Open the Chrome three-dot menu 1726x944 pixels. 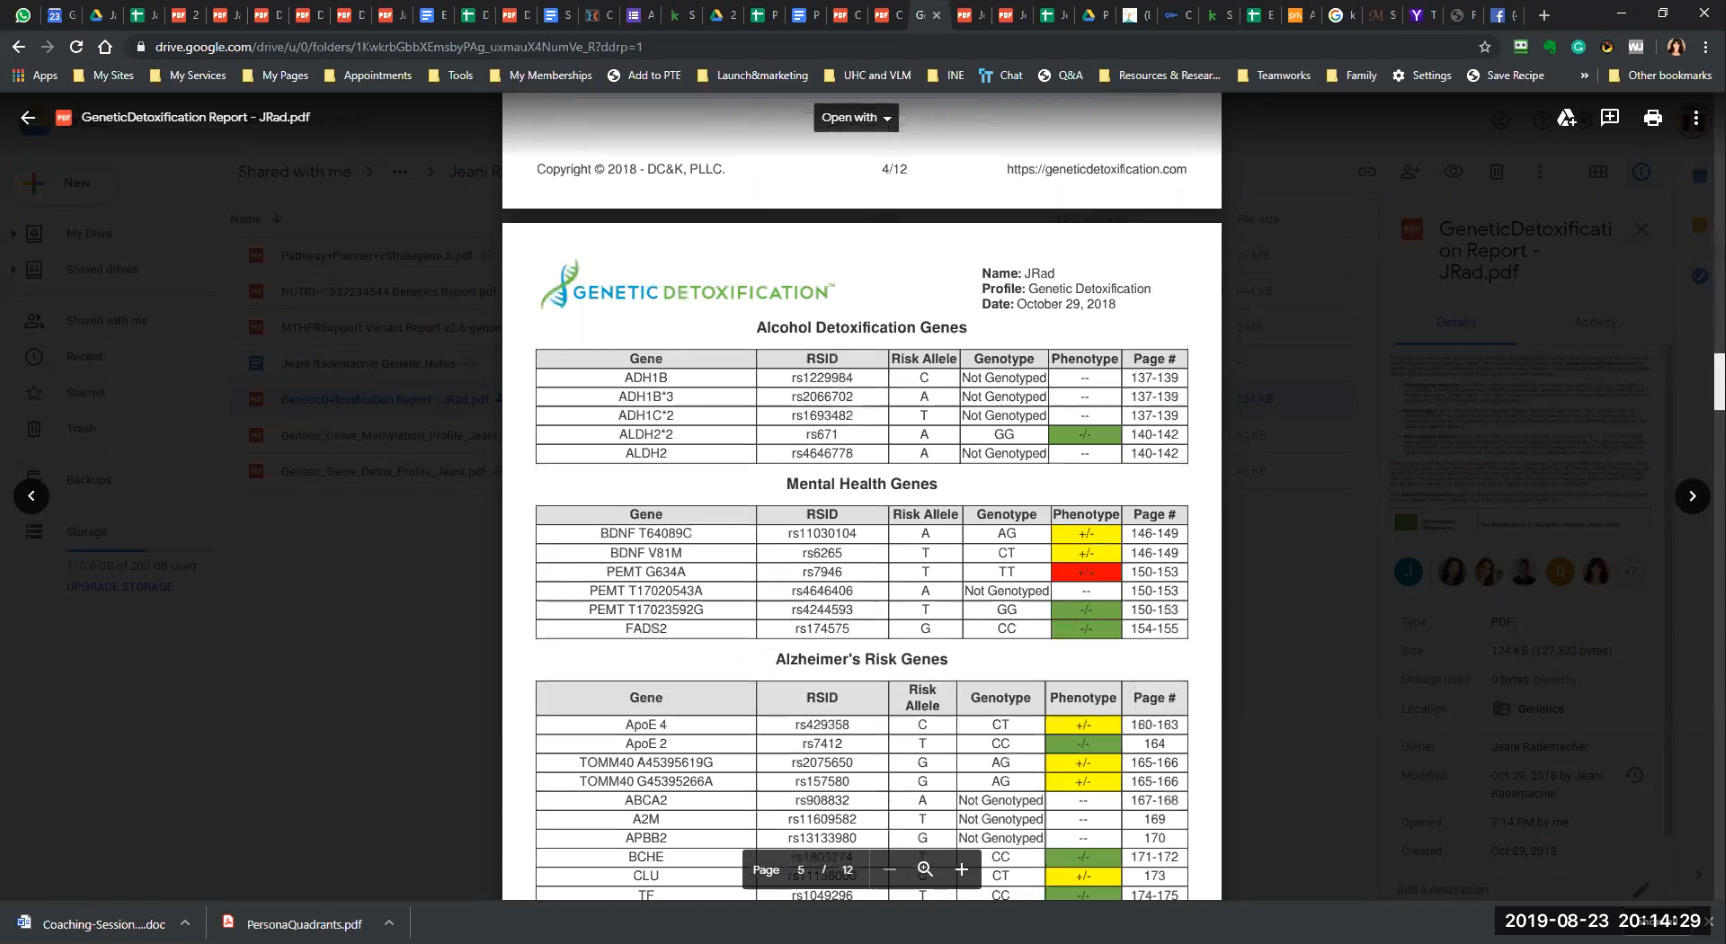(1706, 47)
